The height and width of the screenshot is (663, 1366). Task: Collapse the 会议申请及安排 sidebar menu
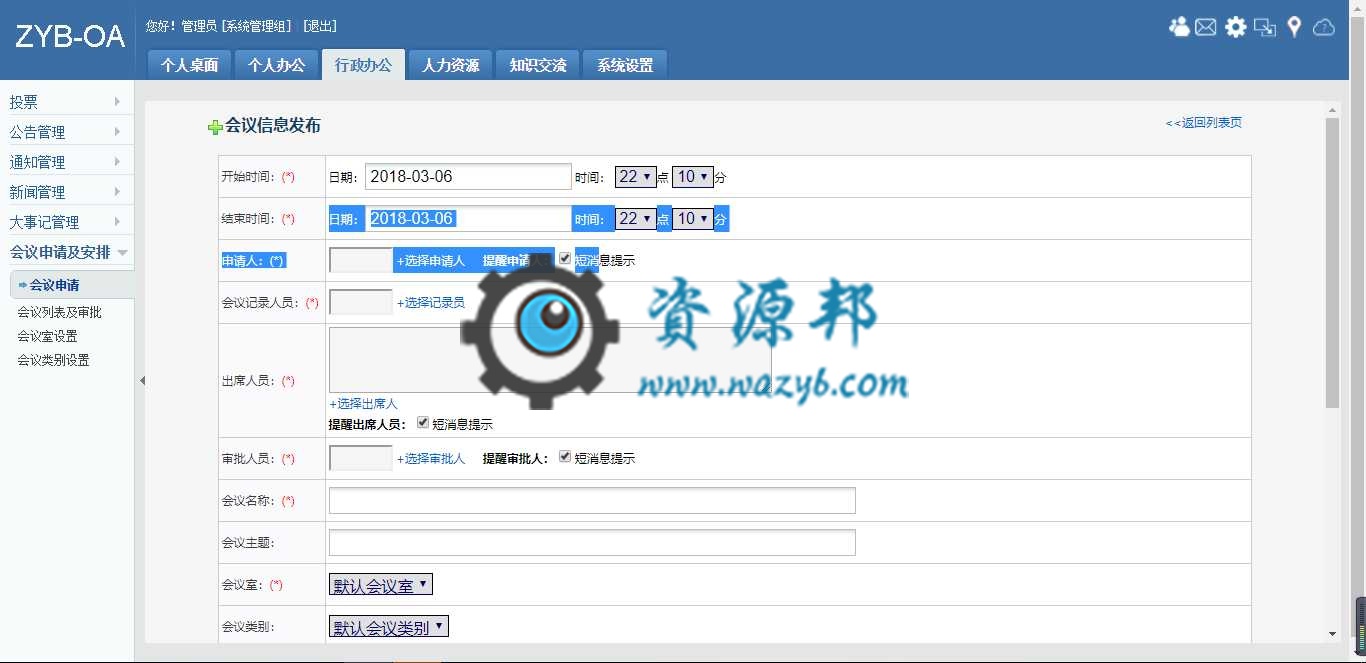pyautogui.click(x=66, y=252)
